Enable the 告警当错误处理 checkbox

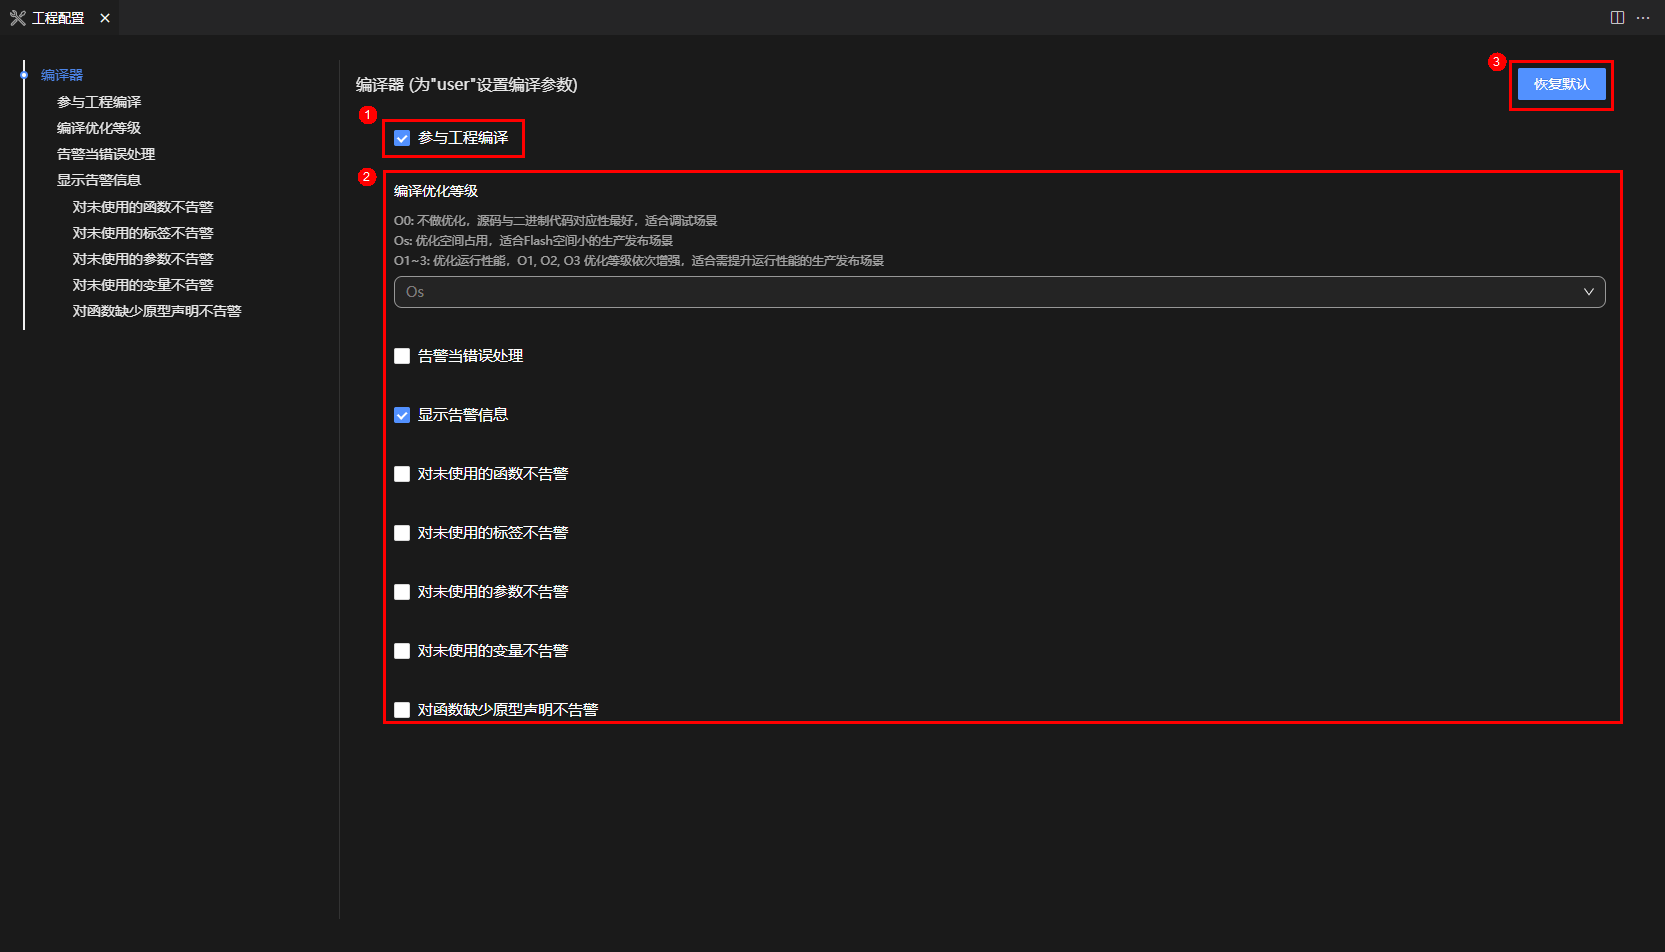(402, 356)
